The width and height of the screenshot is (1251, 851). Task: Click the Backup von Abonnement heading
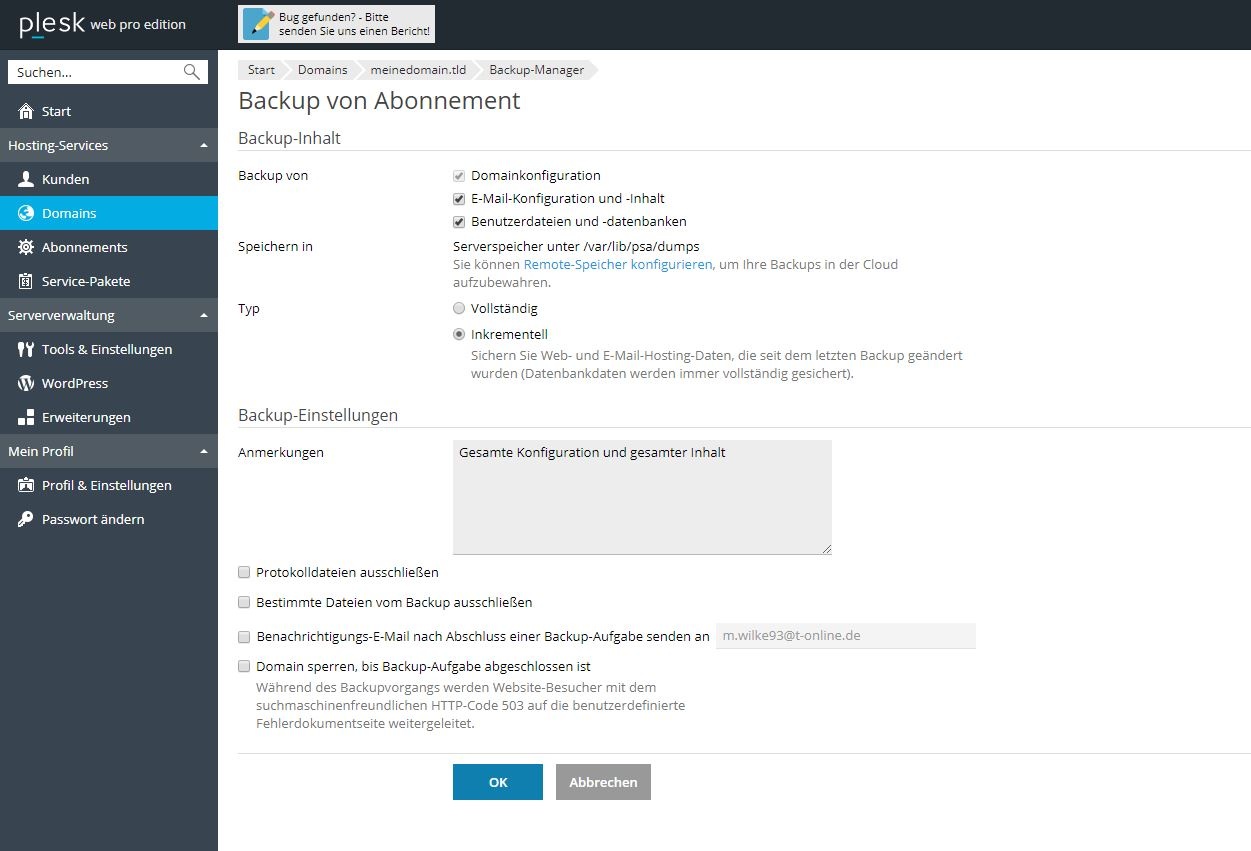379,100
